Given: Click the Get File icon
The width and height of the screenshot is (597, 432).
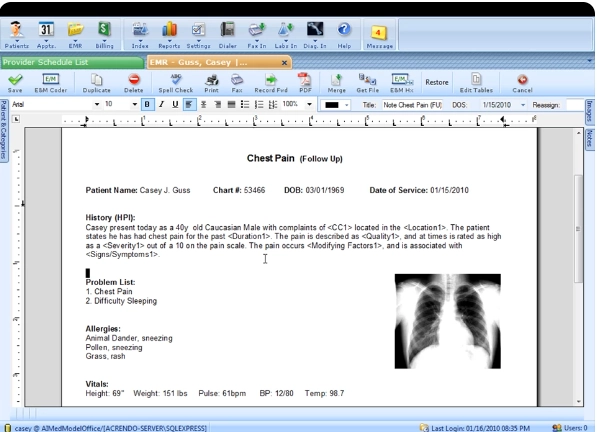Looking at the screenshot, I should point(367,83).
